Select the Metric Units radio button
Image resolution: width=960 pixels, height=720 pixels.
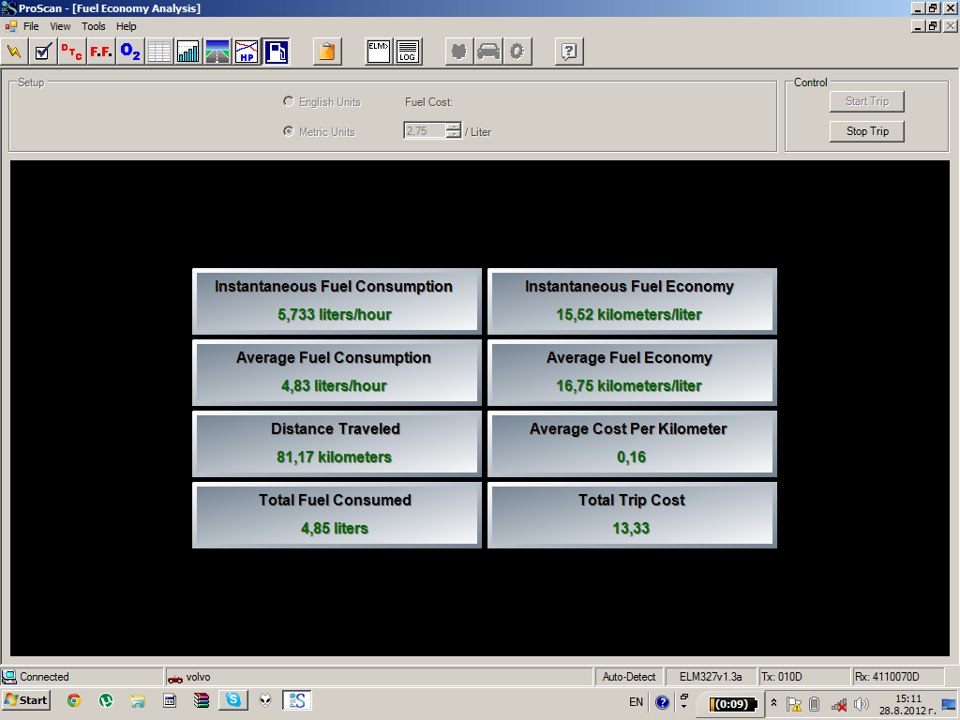coord(289,131)
